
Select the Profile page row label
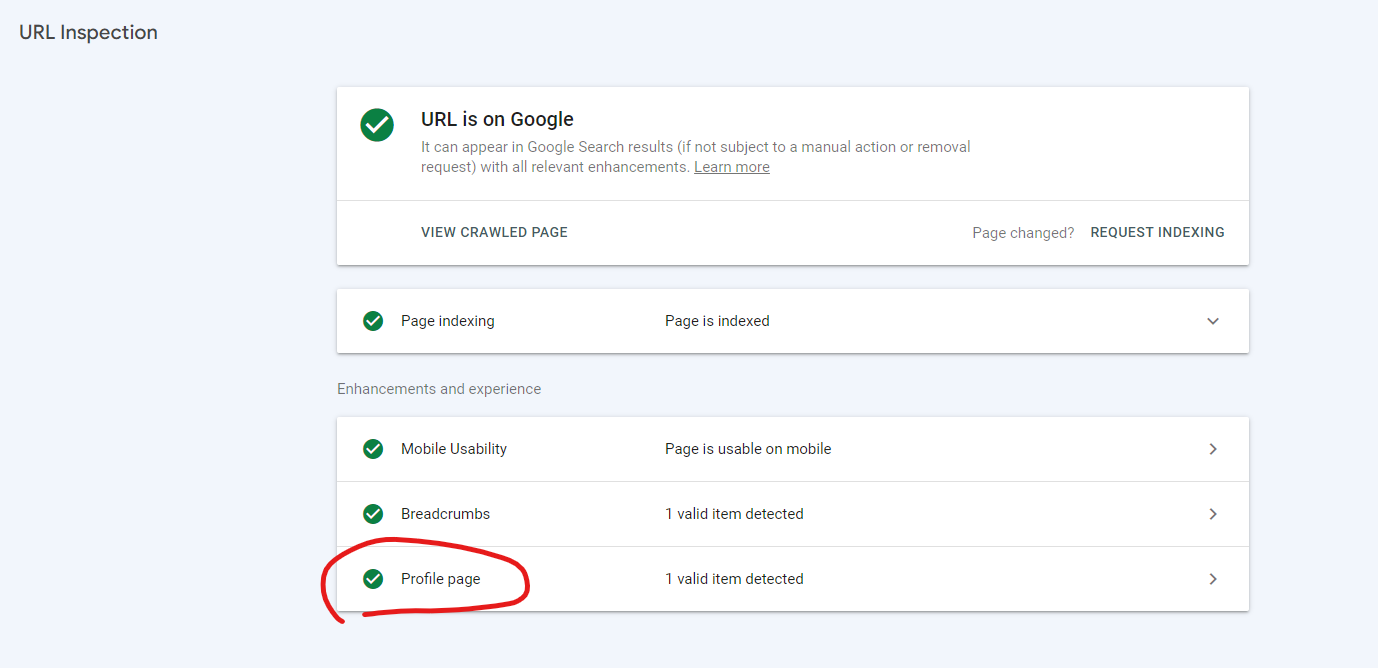tap(440, 579)
